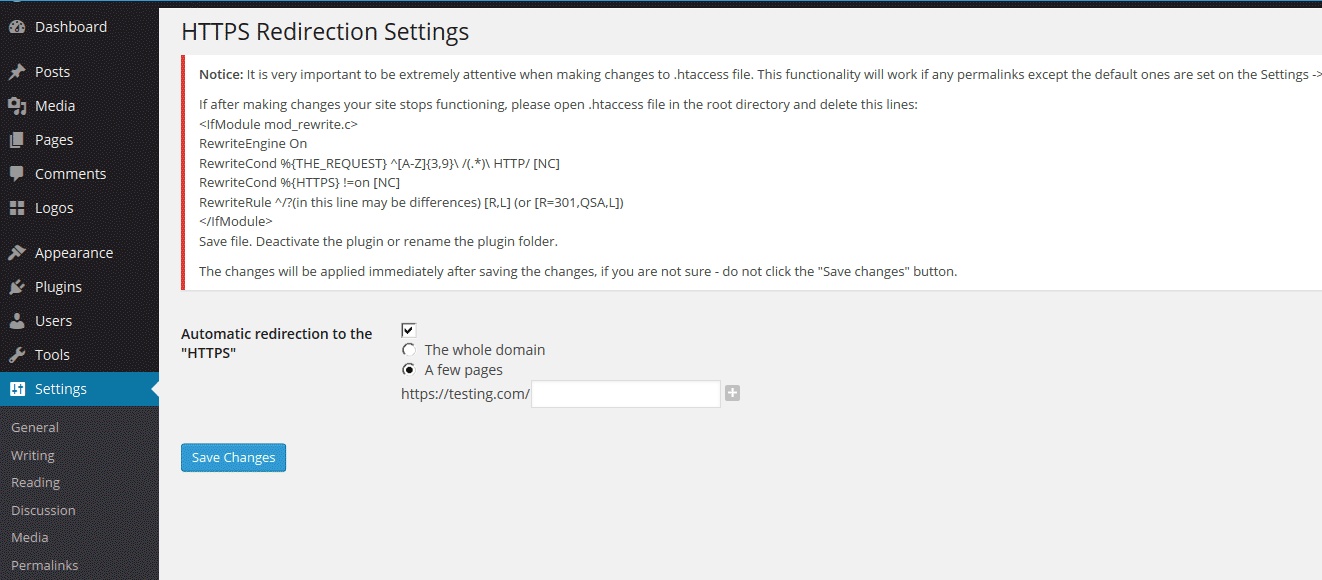This screenshot has height=580, width=1322.
Task: Go to Permalinks settings submenu
Action: (x=44, y=565)
